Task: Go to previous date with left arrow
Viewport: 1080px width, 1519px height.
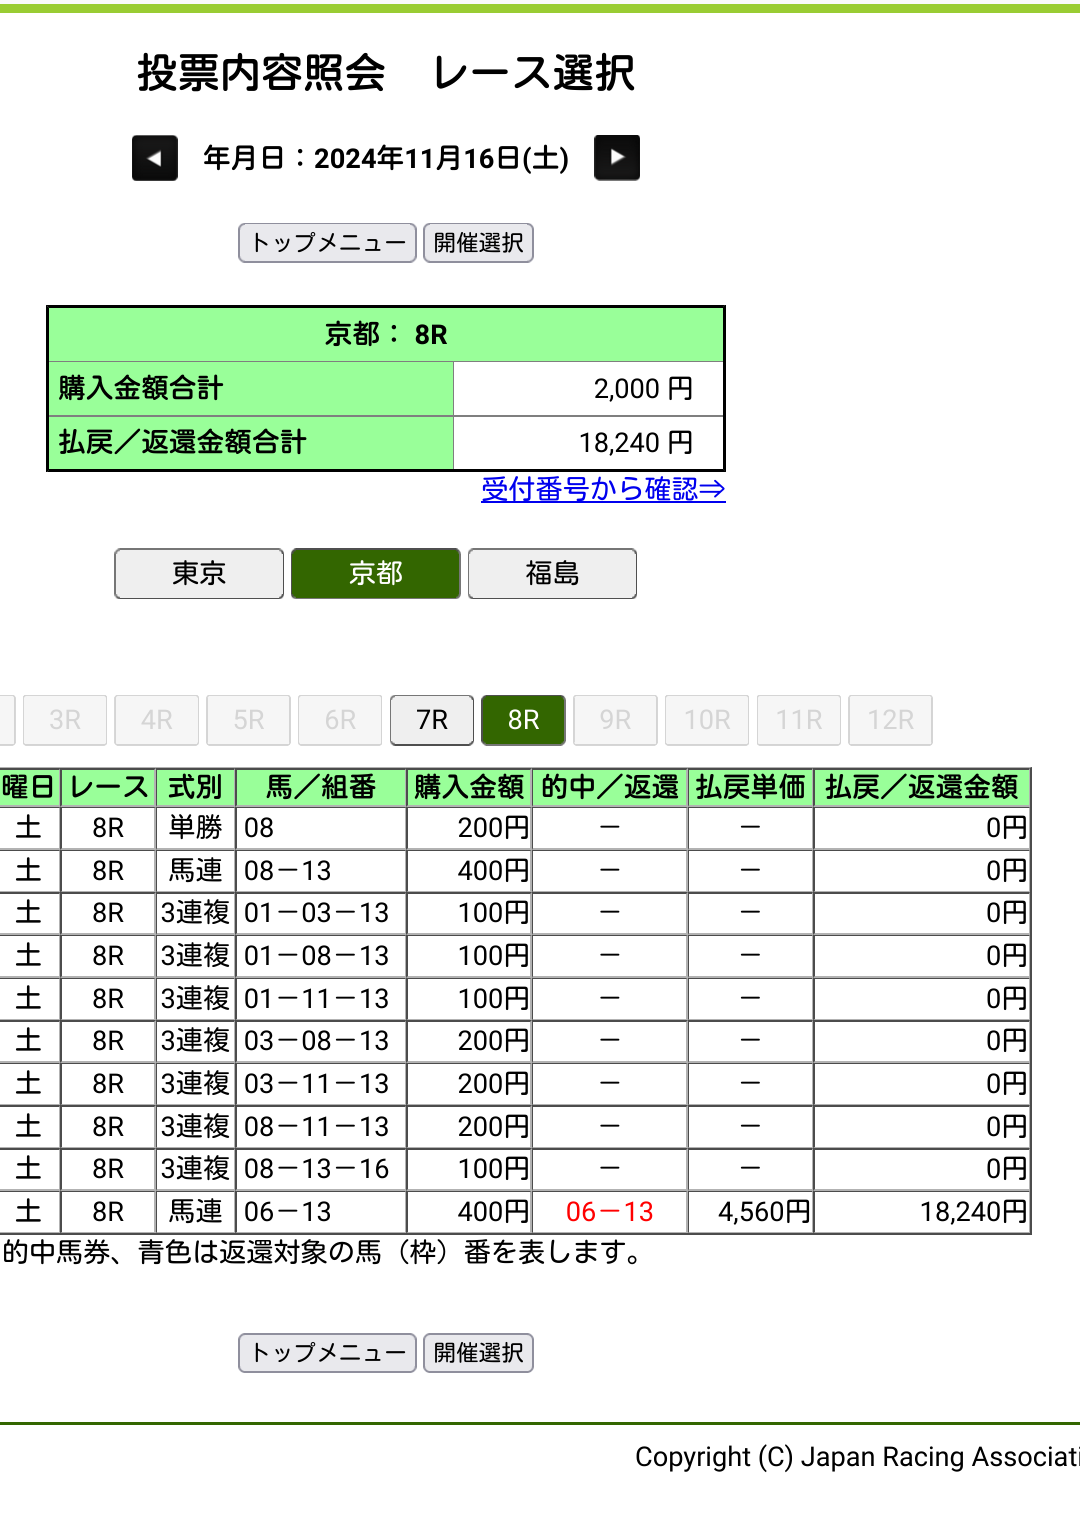Action: point(155,158)
